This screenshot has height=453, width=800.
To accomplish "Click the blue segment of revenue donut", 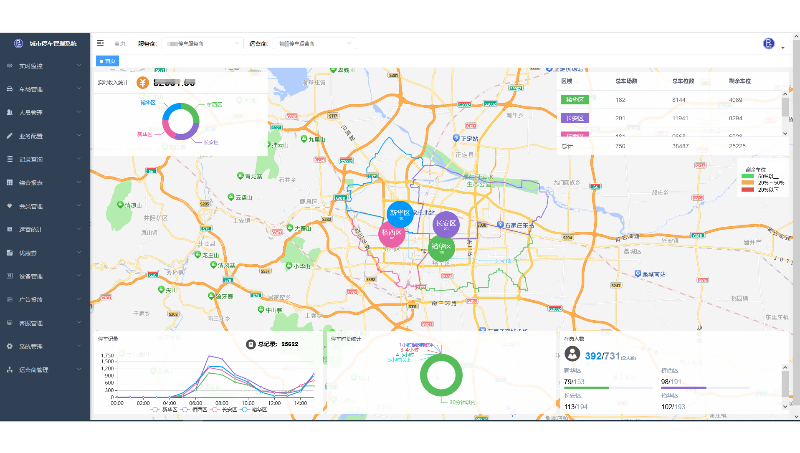I will 170,111.
